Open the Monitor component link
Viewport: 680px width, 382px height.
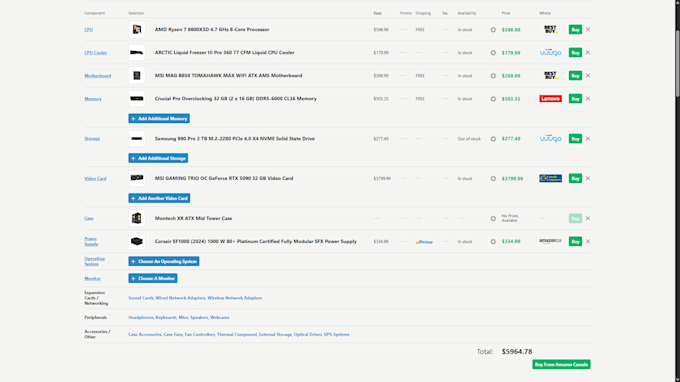coord(92,278)
